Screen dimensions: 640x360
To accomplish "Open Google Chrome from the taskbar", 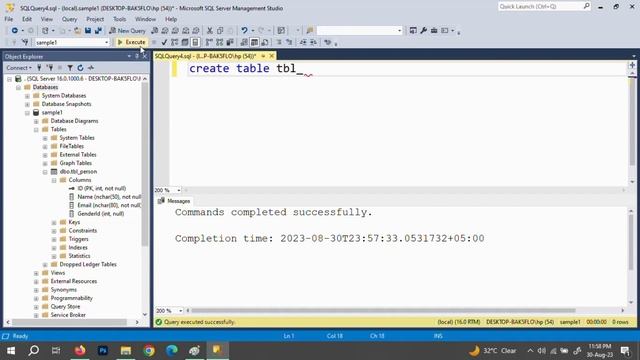I will pyautogui.click(x=149, y=351).
